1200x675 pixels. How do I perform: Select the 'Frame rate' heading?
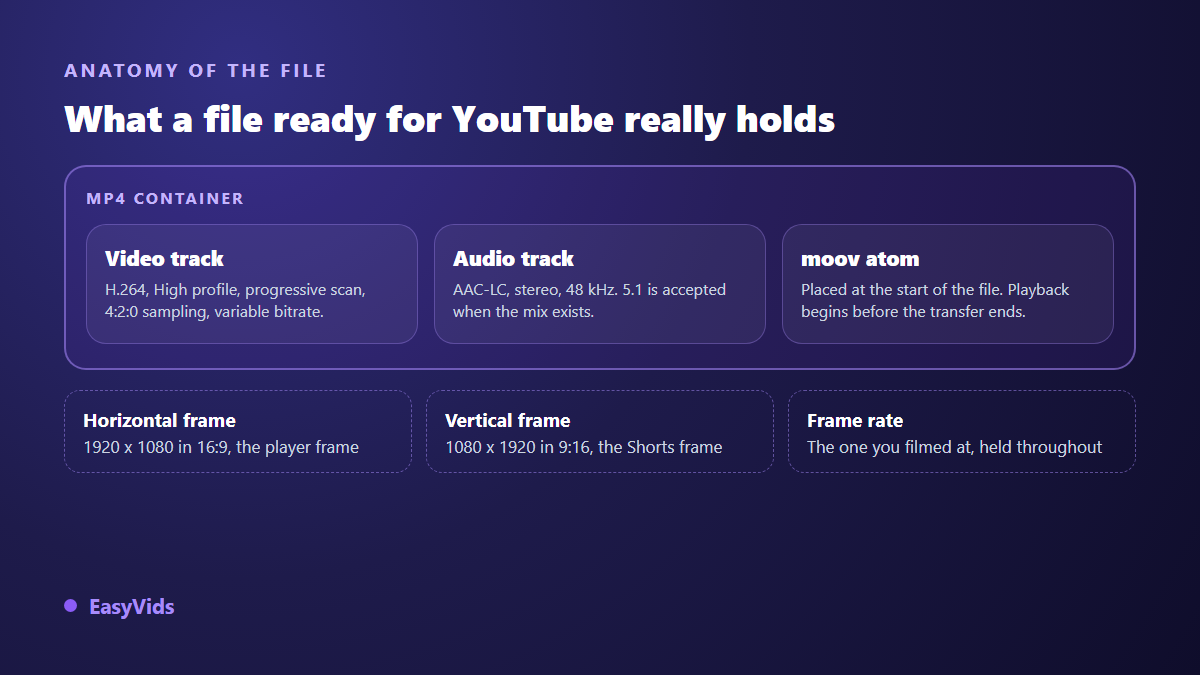(855, 420)
